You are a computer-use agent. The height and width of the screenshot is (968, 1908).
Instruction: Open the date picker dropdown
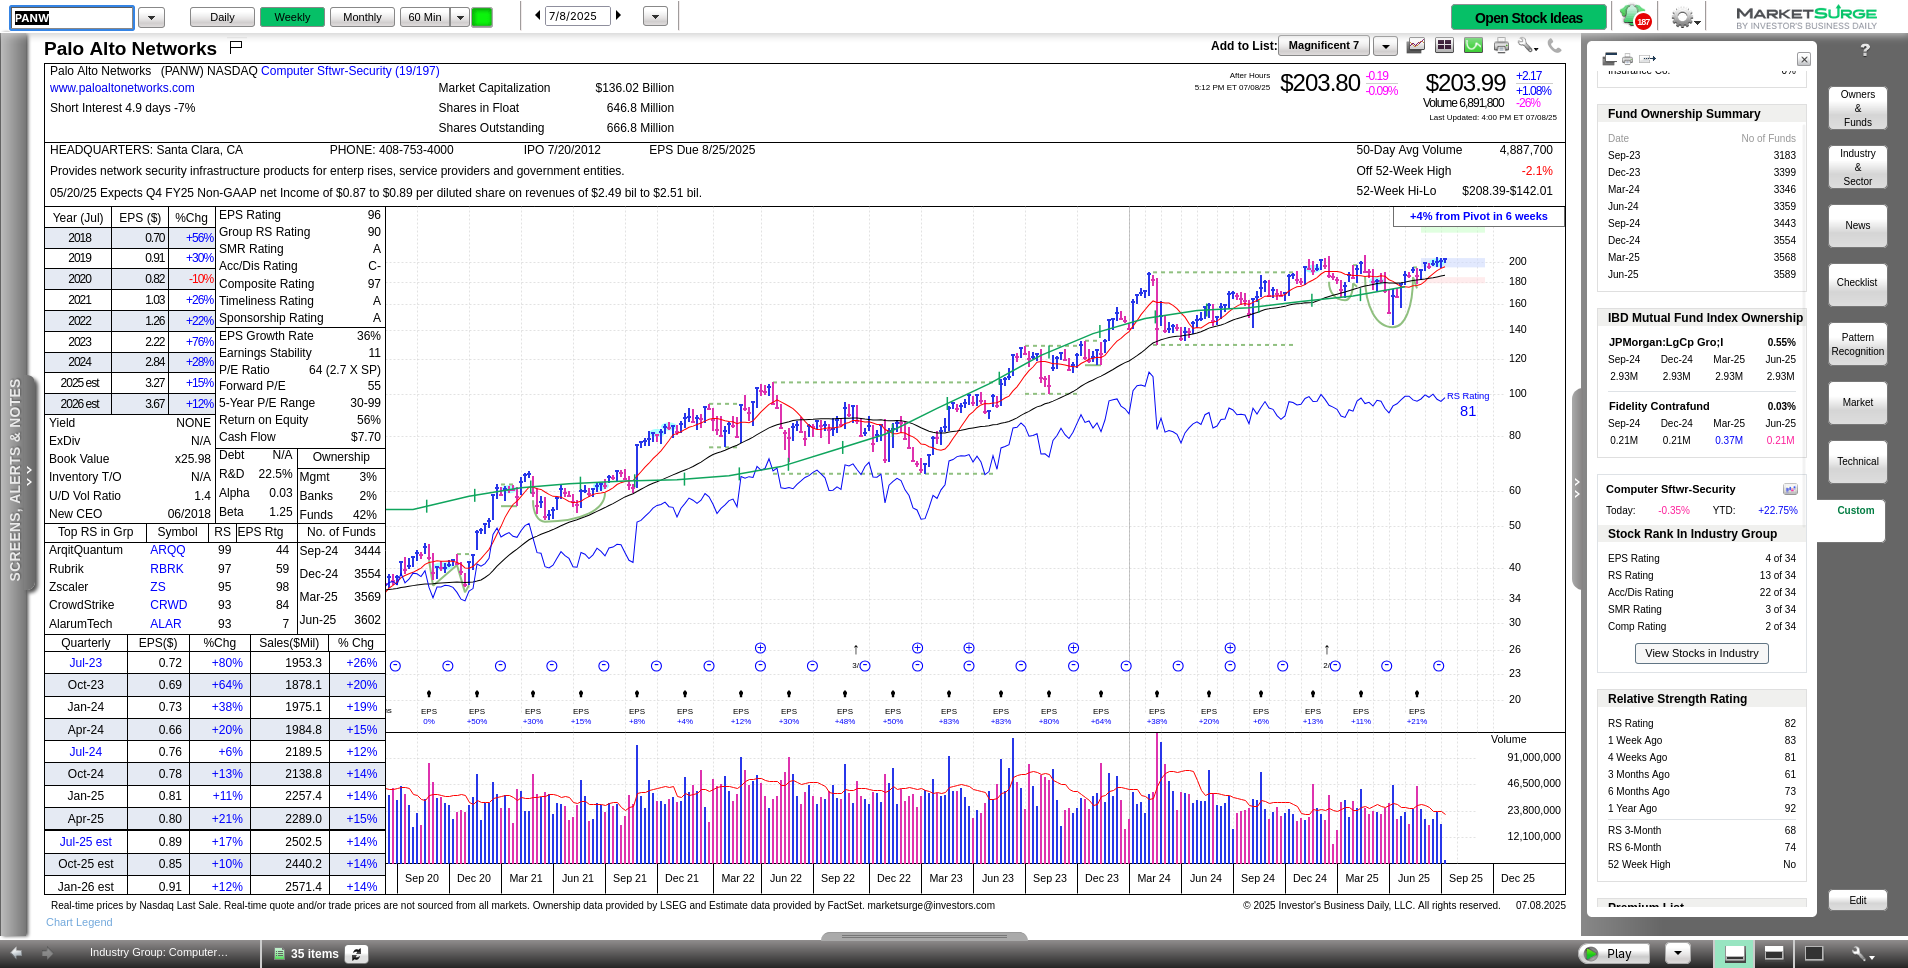(655, 17)
